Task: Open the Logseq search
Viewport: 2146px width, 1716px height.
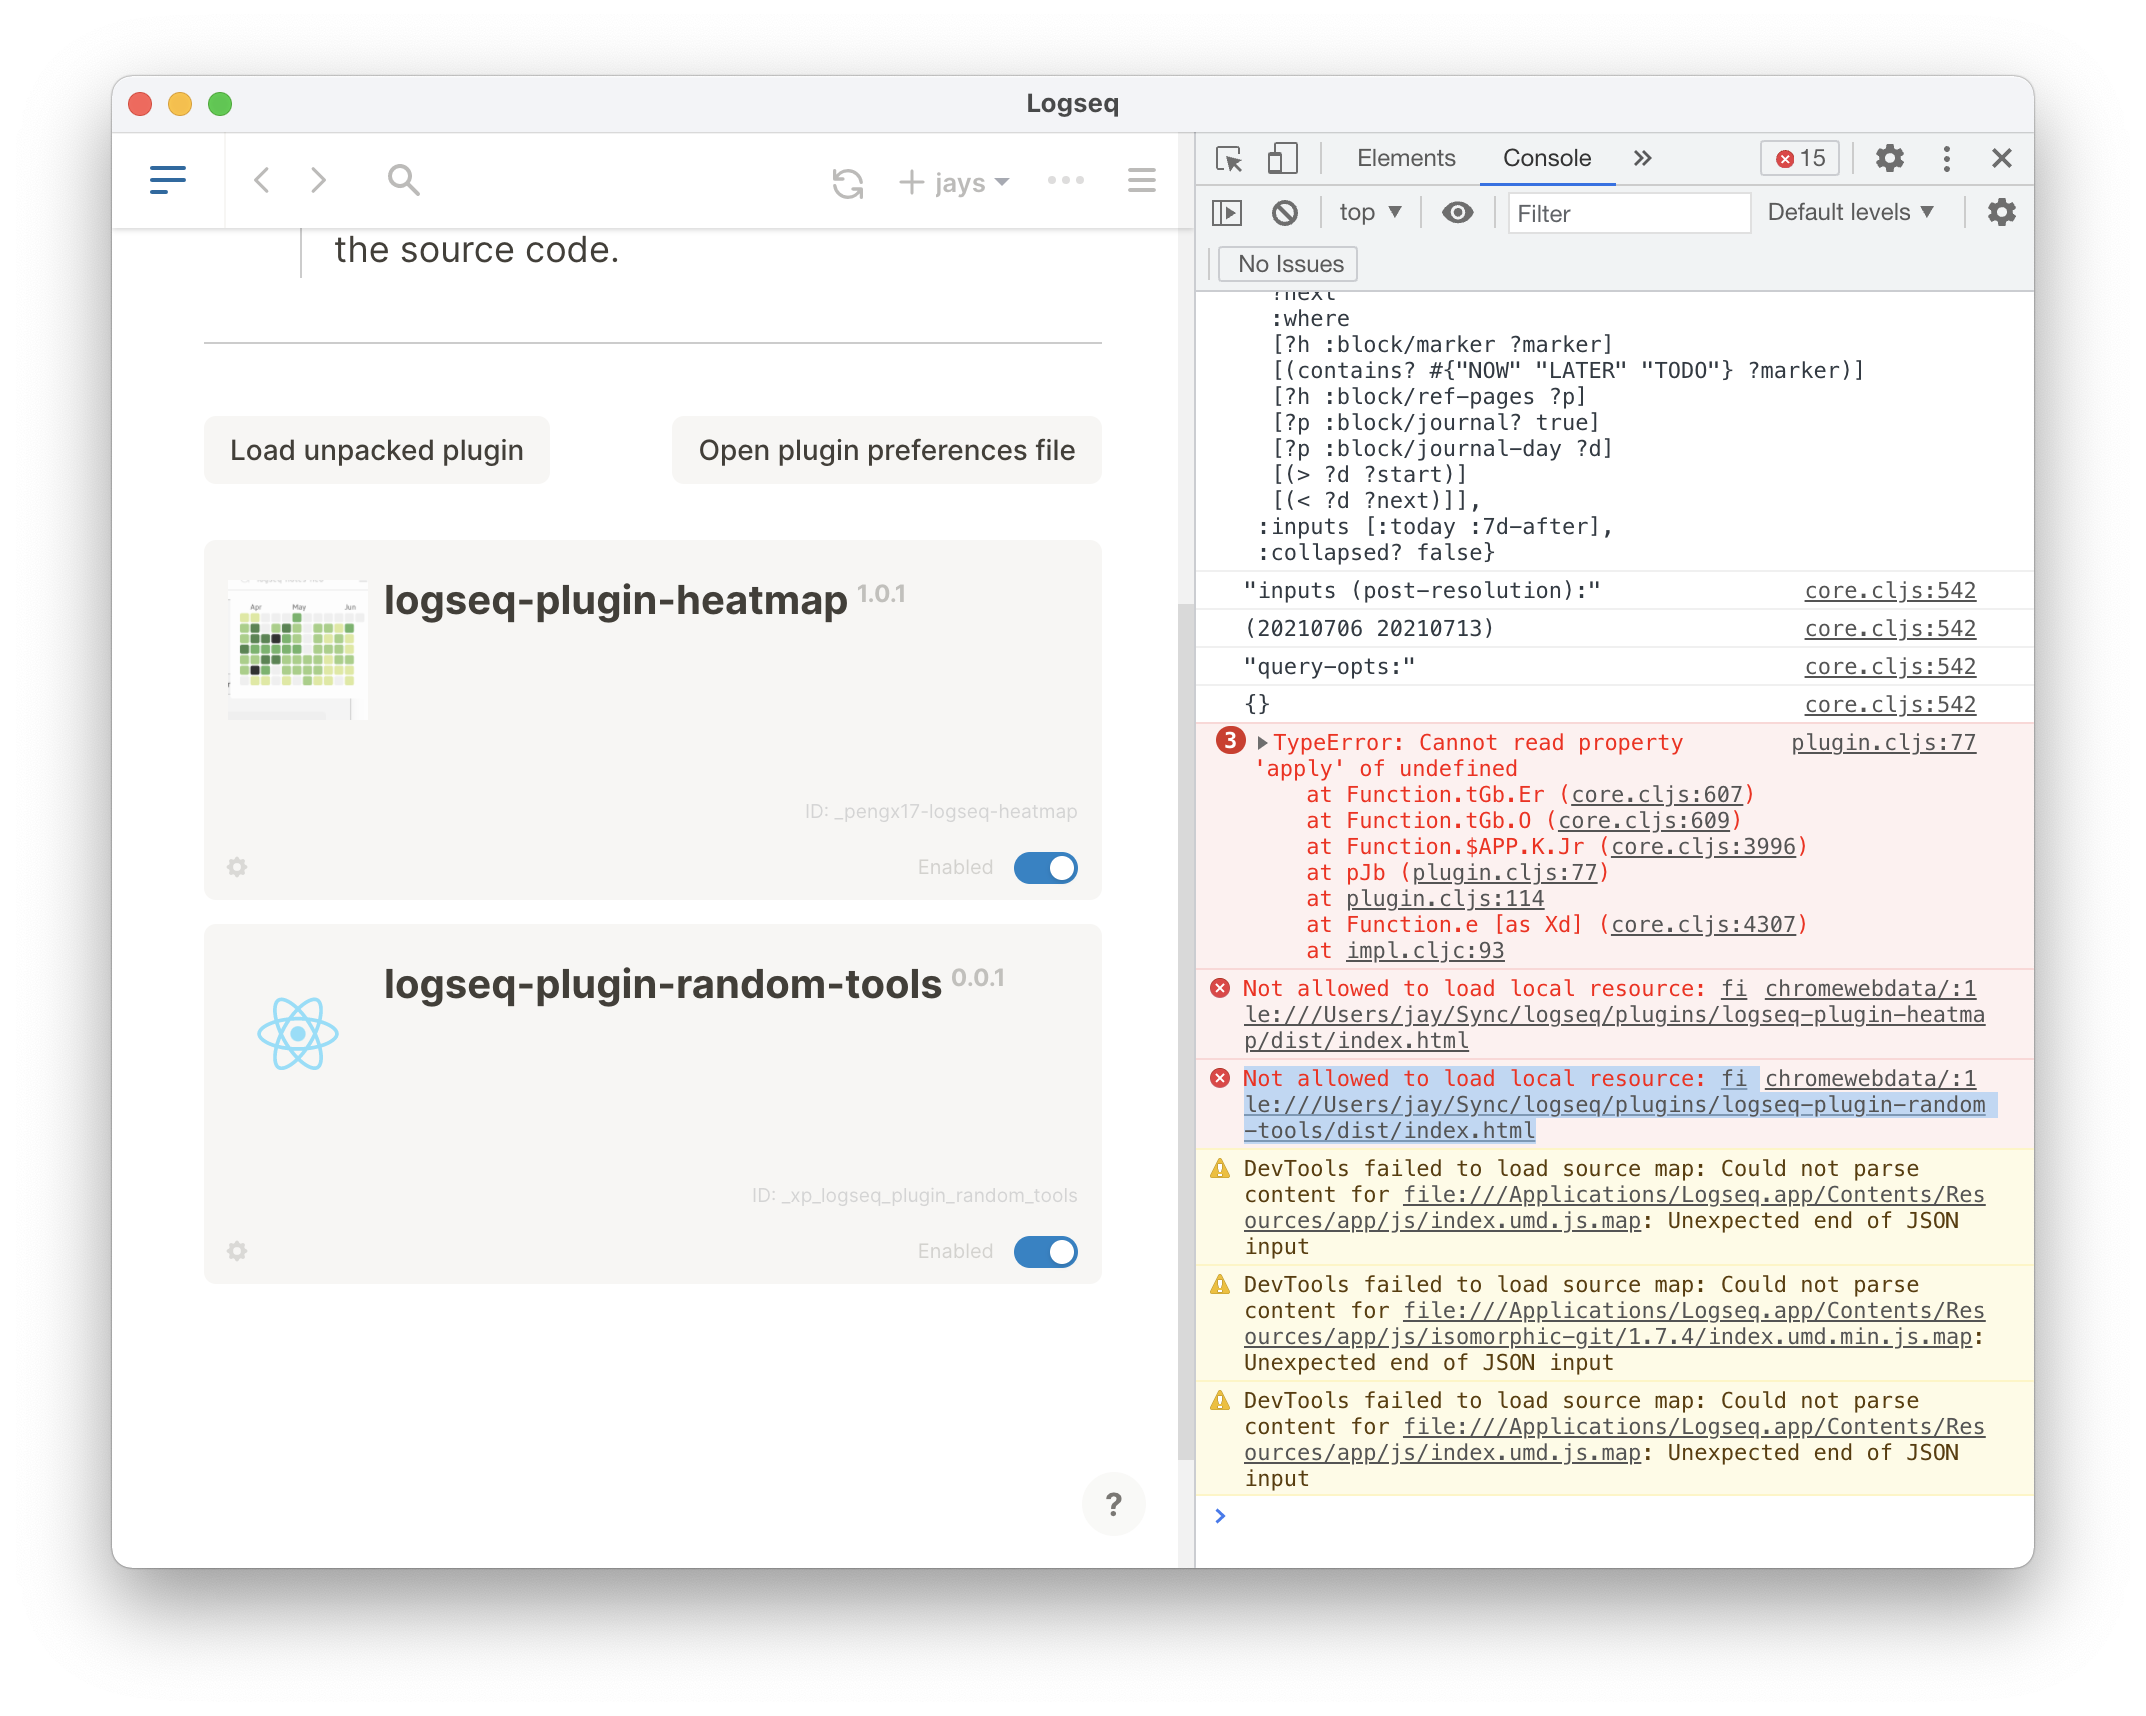Action: pos(403,180)
